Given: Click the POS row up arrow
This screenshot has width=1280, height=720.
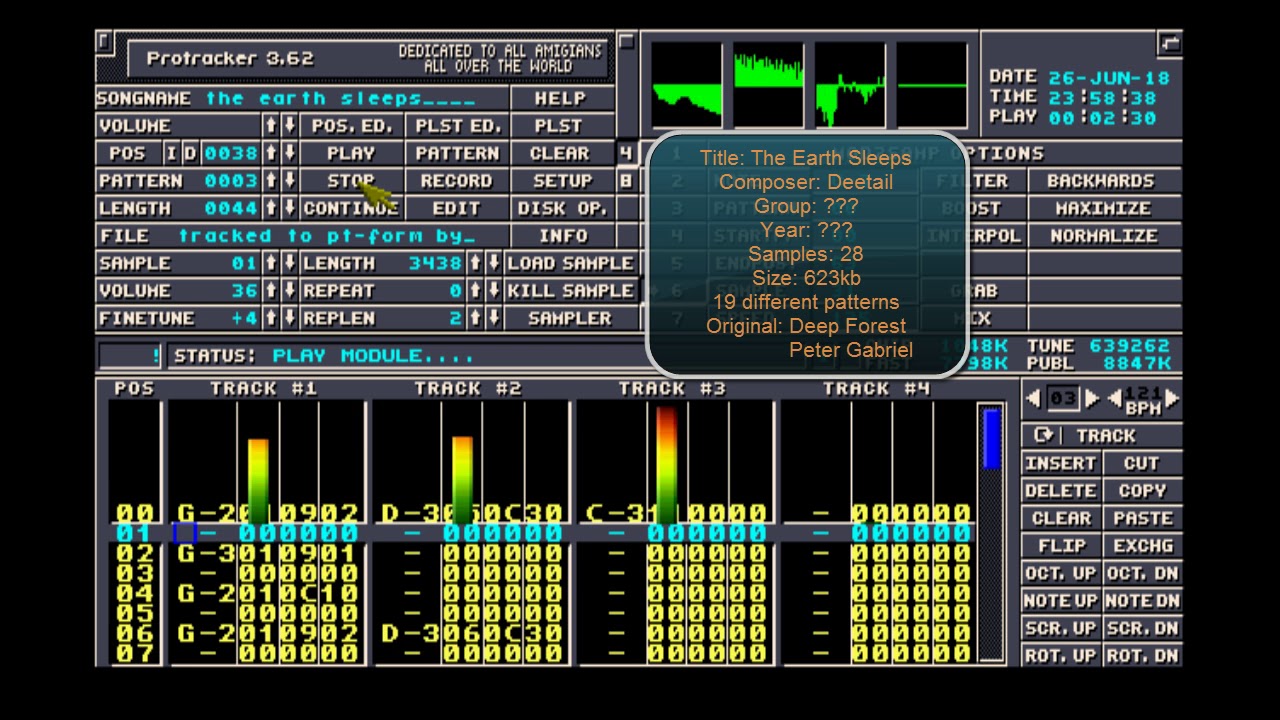Looking at the screenshot, I should point(270,154).
